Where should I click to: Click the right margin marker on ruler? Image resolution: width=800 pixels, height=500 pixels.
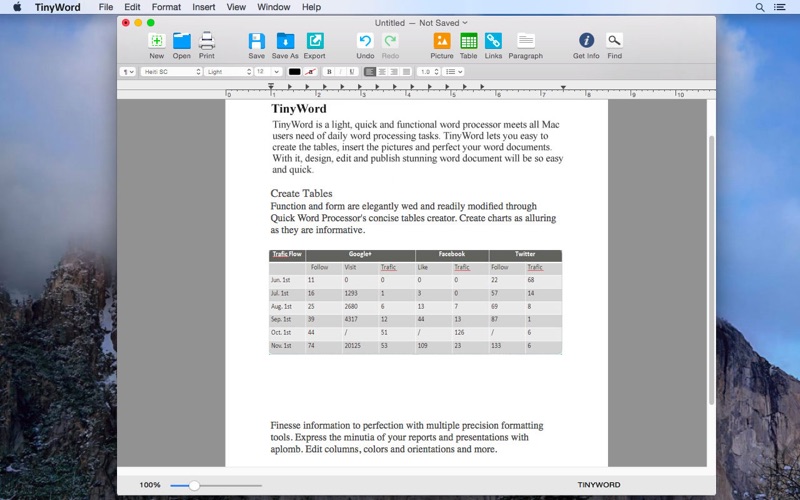[563, 88]
